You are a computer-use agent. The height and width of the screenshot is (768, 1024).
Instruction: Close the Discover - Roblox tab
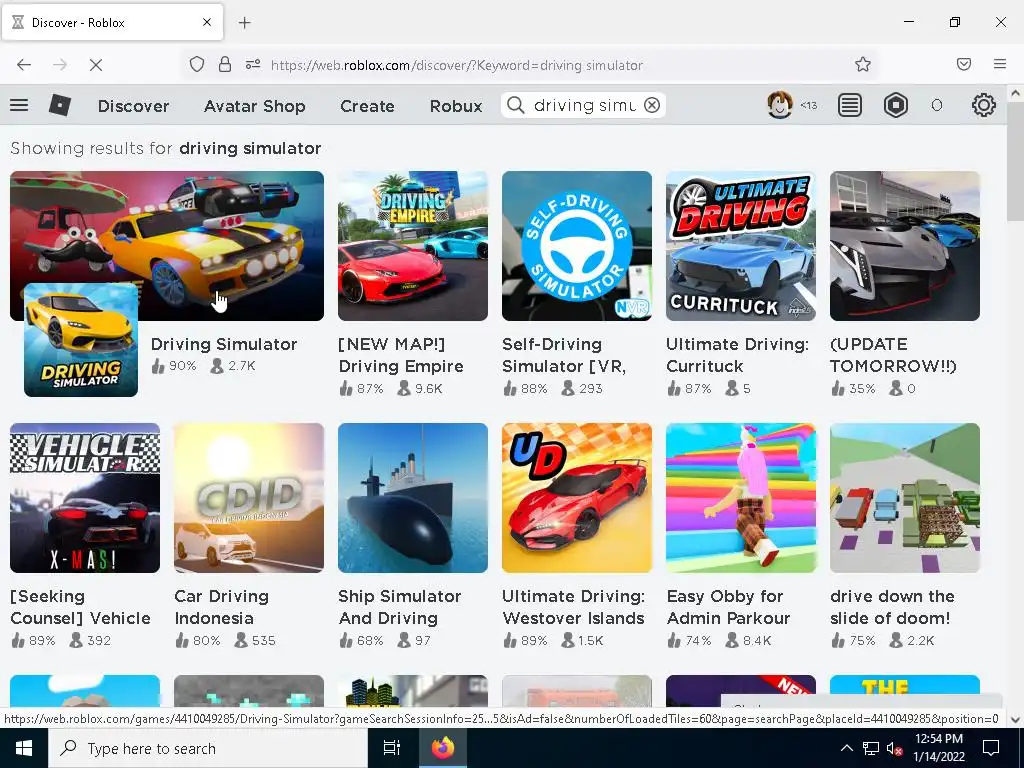pyautogui.click(x=206, y=22)
